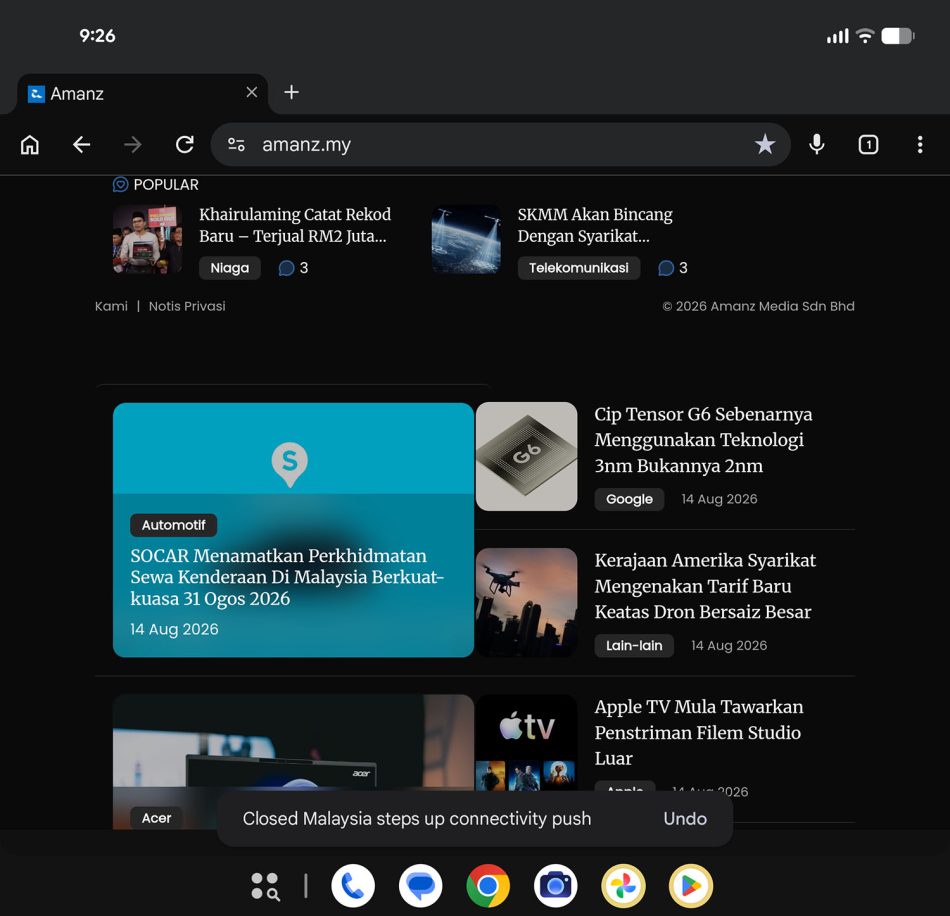Select the Automotif category tag

click(173, 525)
